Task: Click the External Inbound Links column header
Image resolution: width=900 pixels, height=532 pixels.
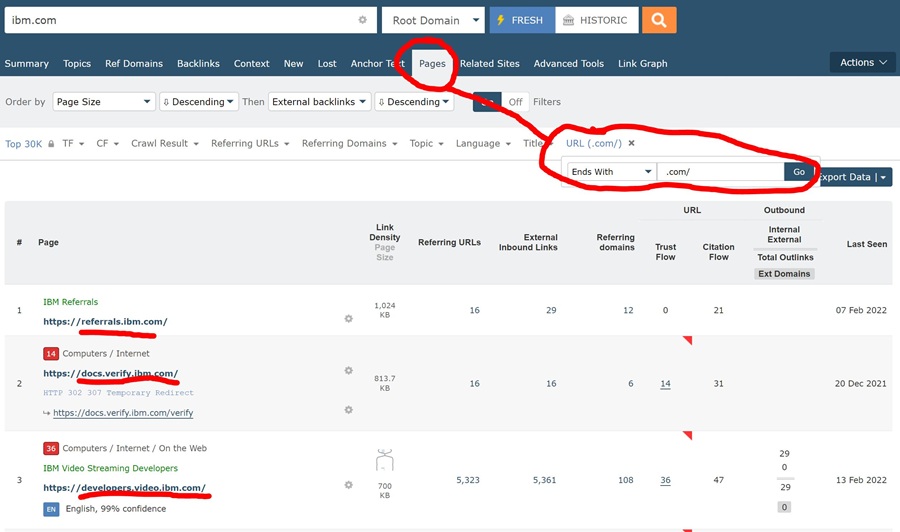Action: (x=528, y=242)
